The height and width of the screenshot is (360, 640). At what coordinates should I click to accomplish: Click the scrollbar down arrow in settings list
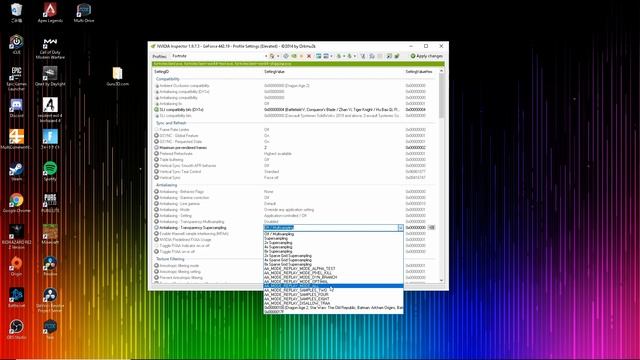point(441,281)
